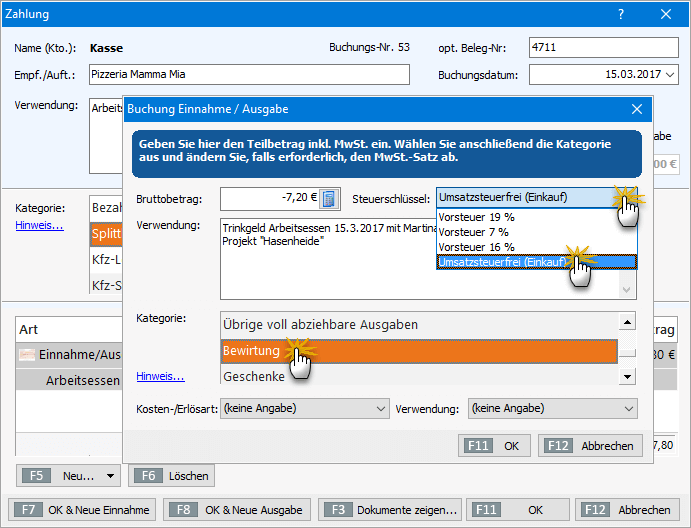The image size is (691, 528).
Task: Click the Hinweis link in the booking dialog
Action: [160, 376]
